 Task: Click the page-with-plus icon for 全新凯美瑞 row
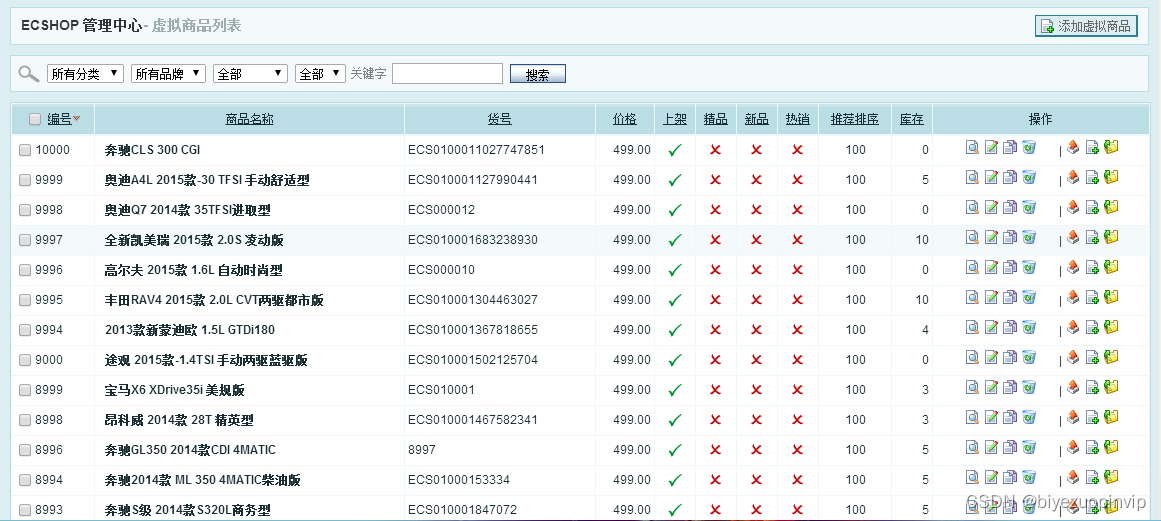coord(1092,237)
